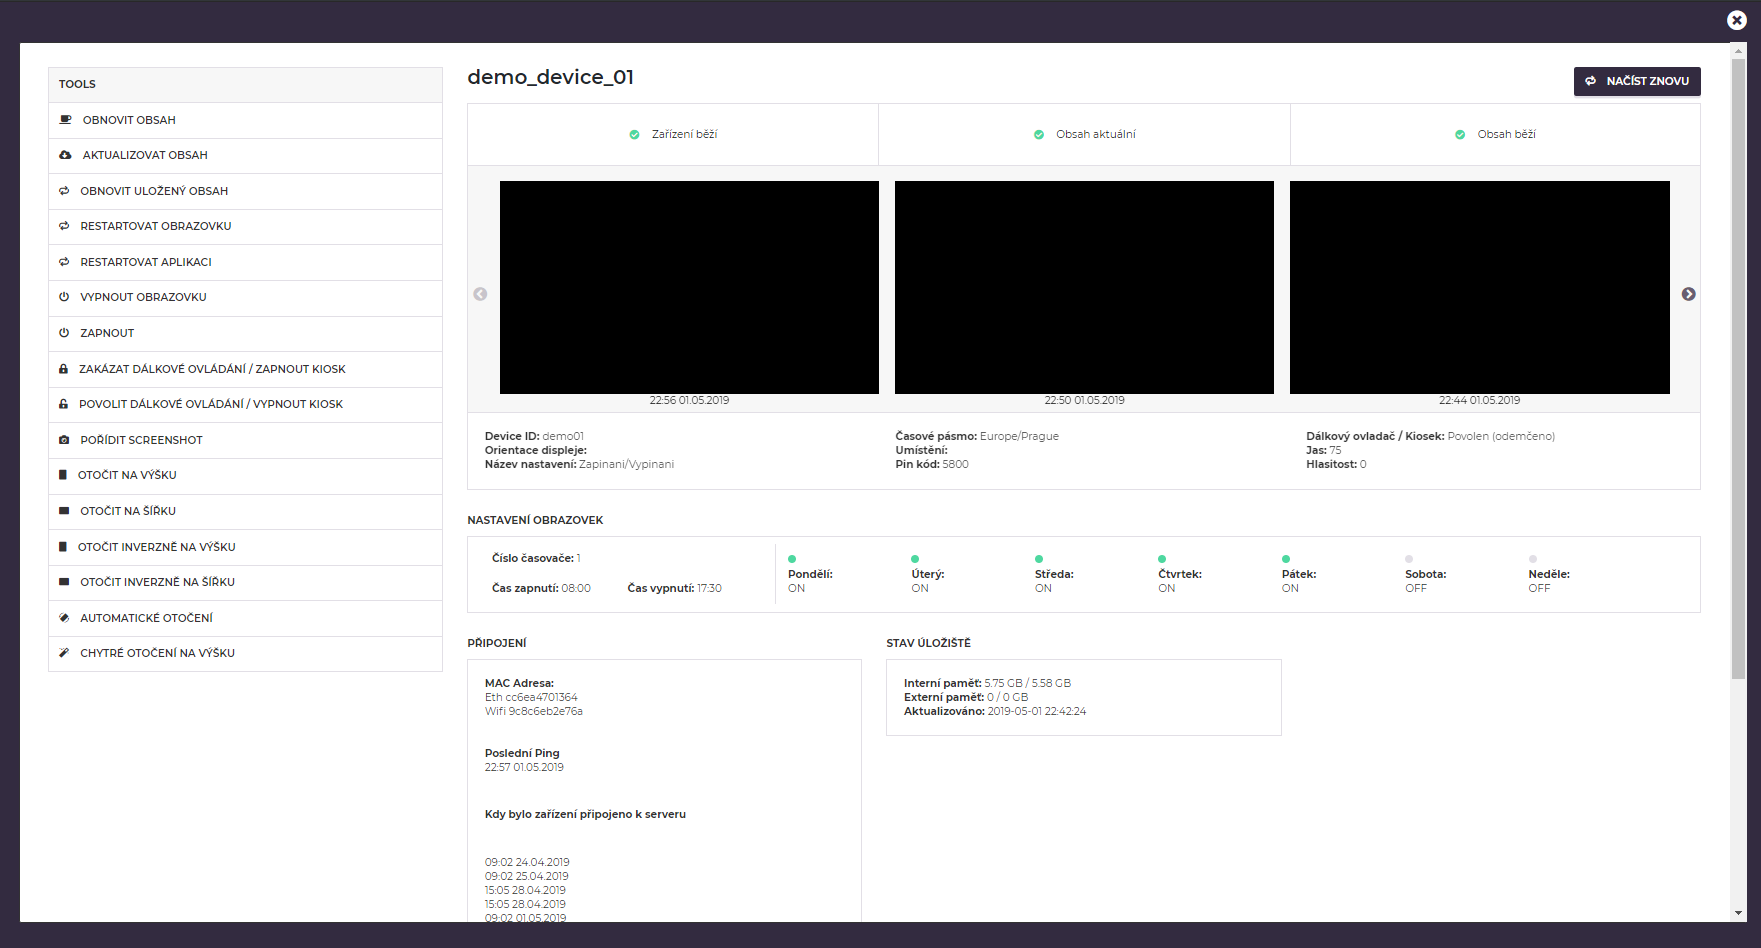
Task: Click Povolit dálkové ovládání / Vypnout kiosk
Action: 245,404
